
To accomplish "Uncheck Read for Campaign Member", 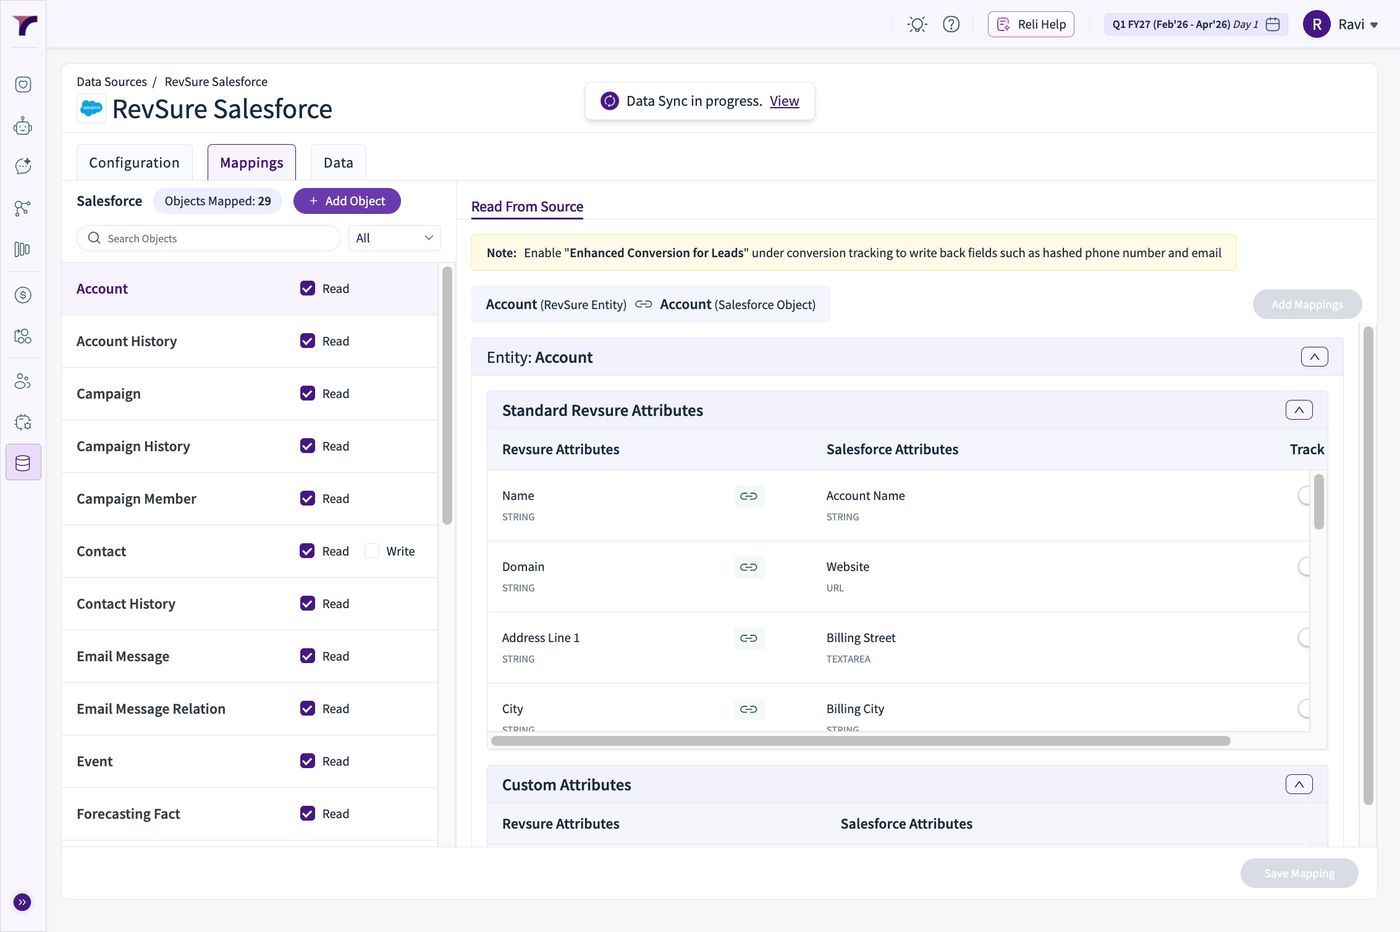I will [307, 498].
